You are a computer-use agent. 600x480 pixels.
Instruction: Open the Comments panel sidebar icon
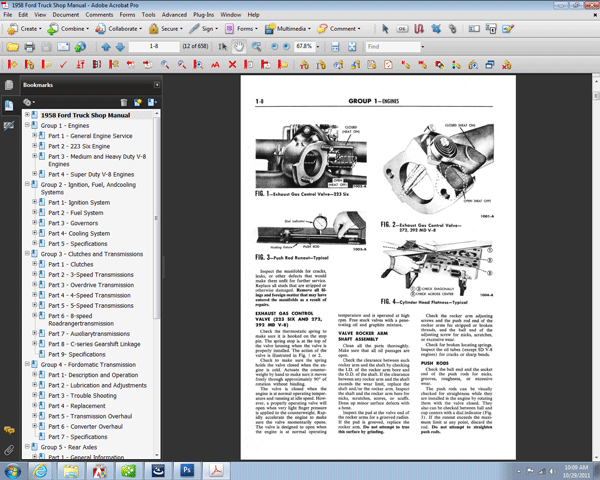[9, 430]
